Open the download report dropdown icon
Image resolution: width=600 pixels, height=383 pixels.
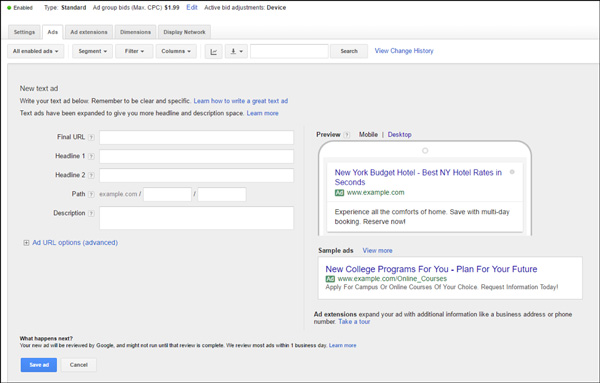[236, 51]
